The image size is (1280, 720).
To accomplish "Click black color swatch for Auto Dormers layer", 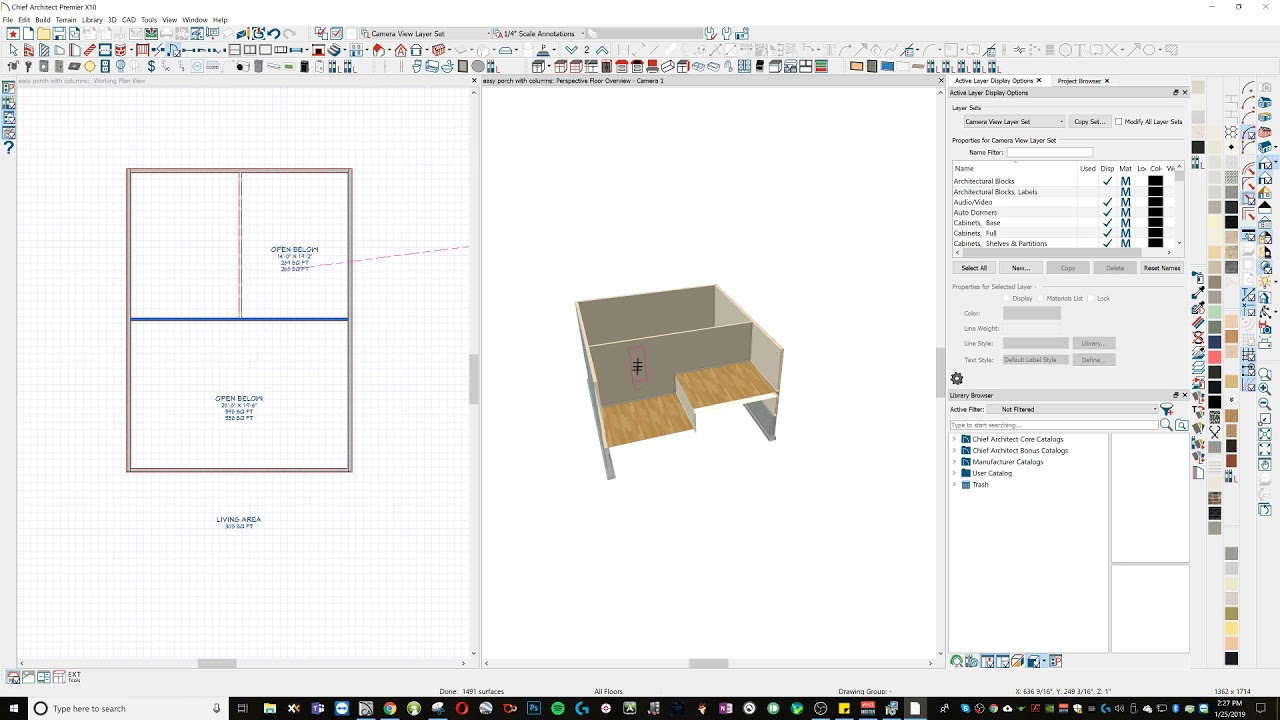I will [1155, 212].
